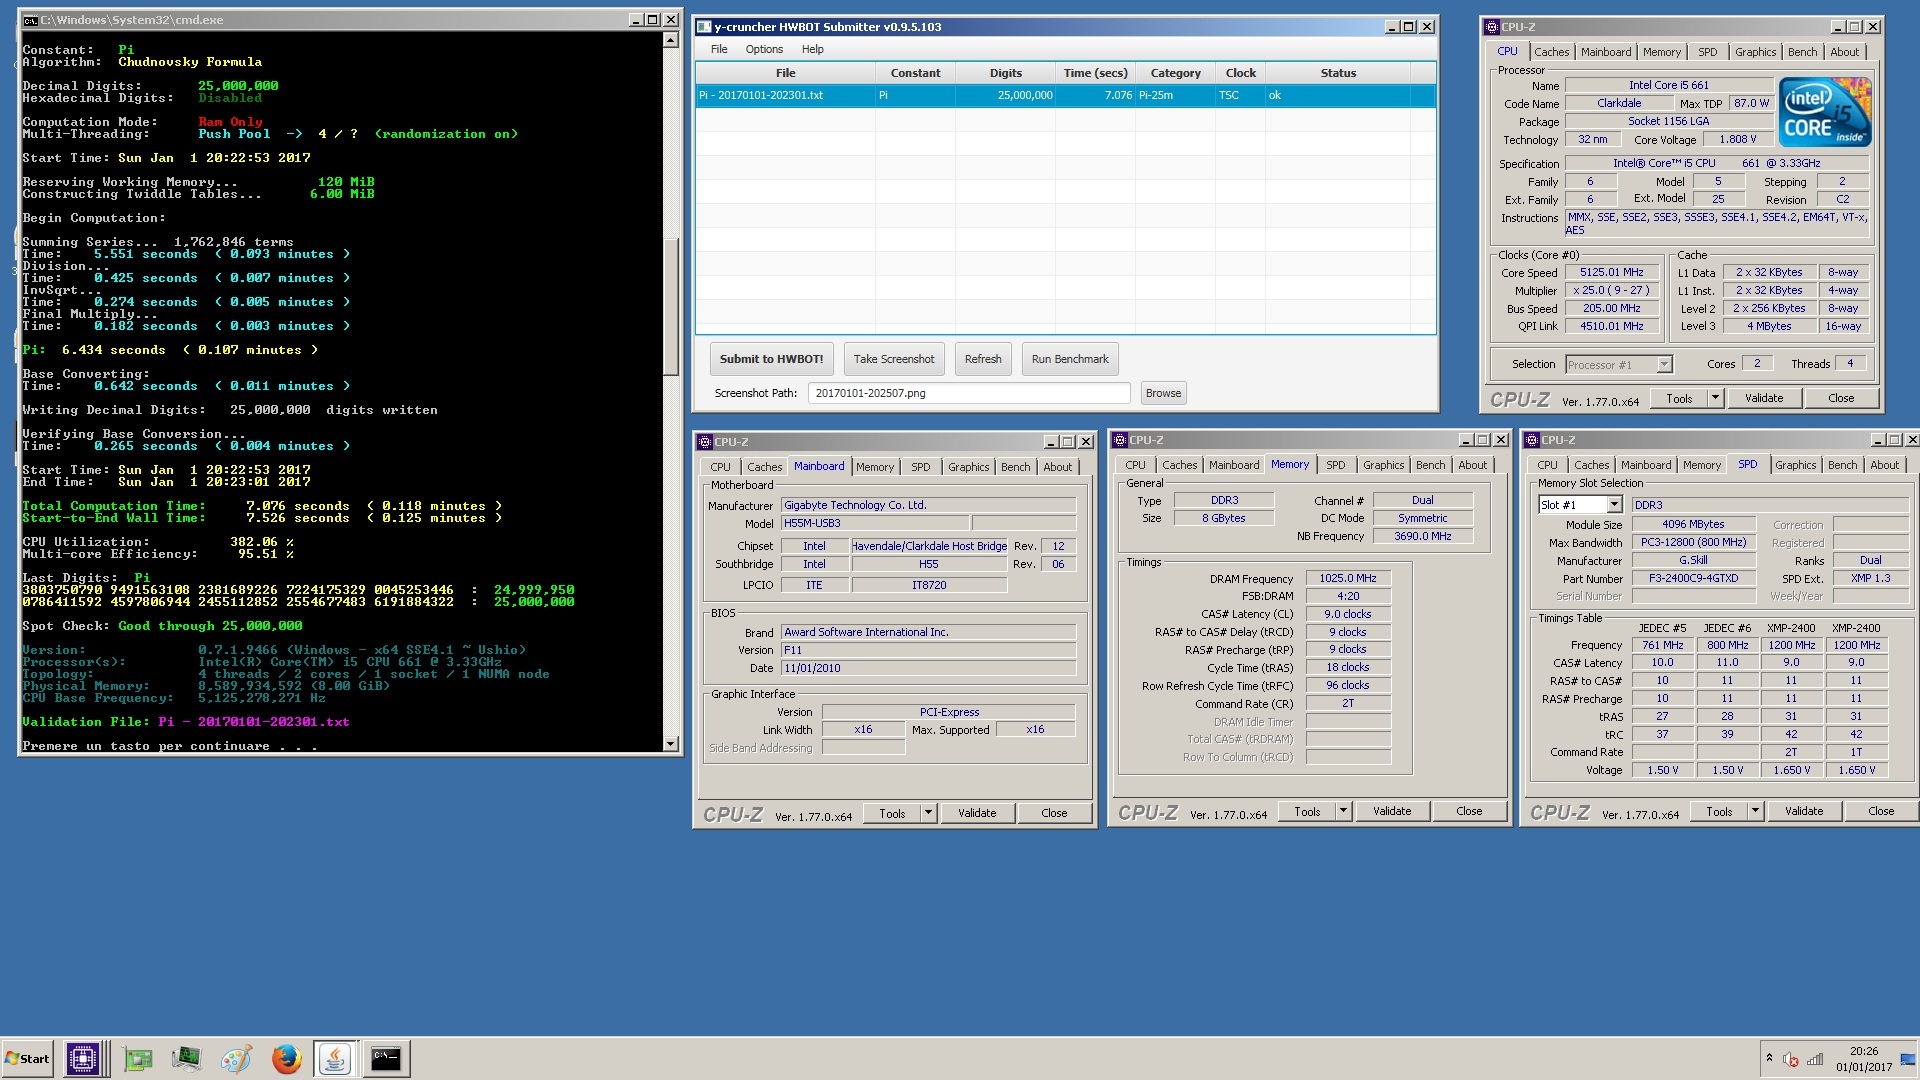
Task: Launch Paint from the palette taskbar icon
Action: [236, 1058]
